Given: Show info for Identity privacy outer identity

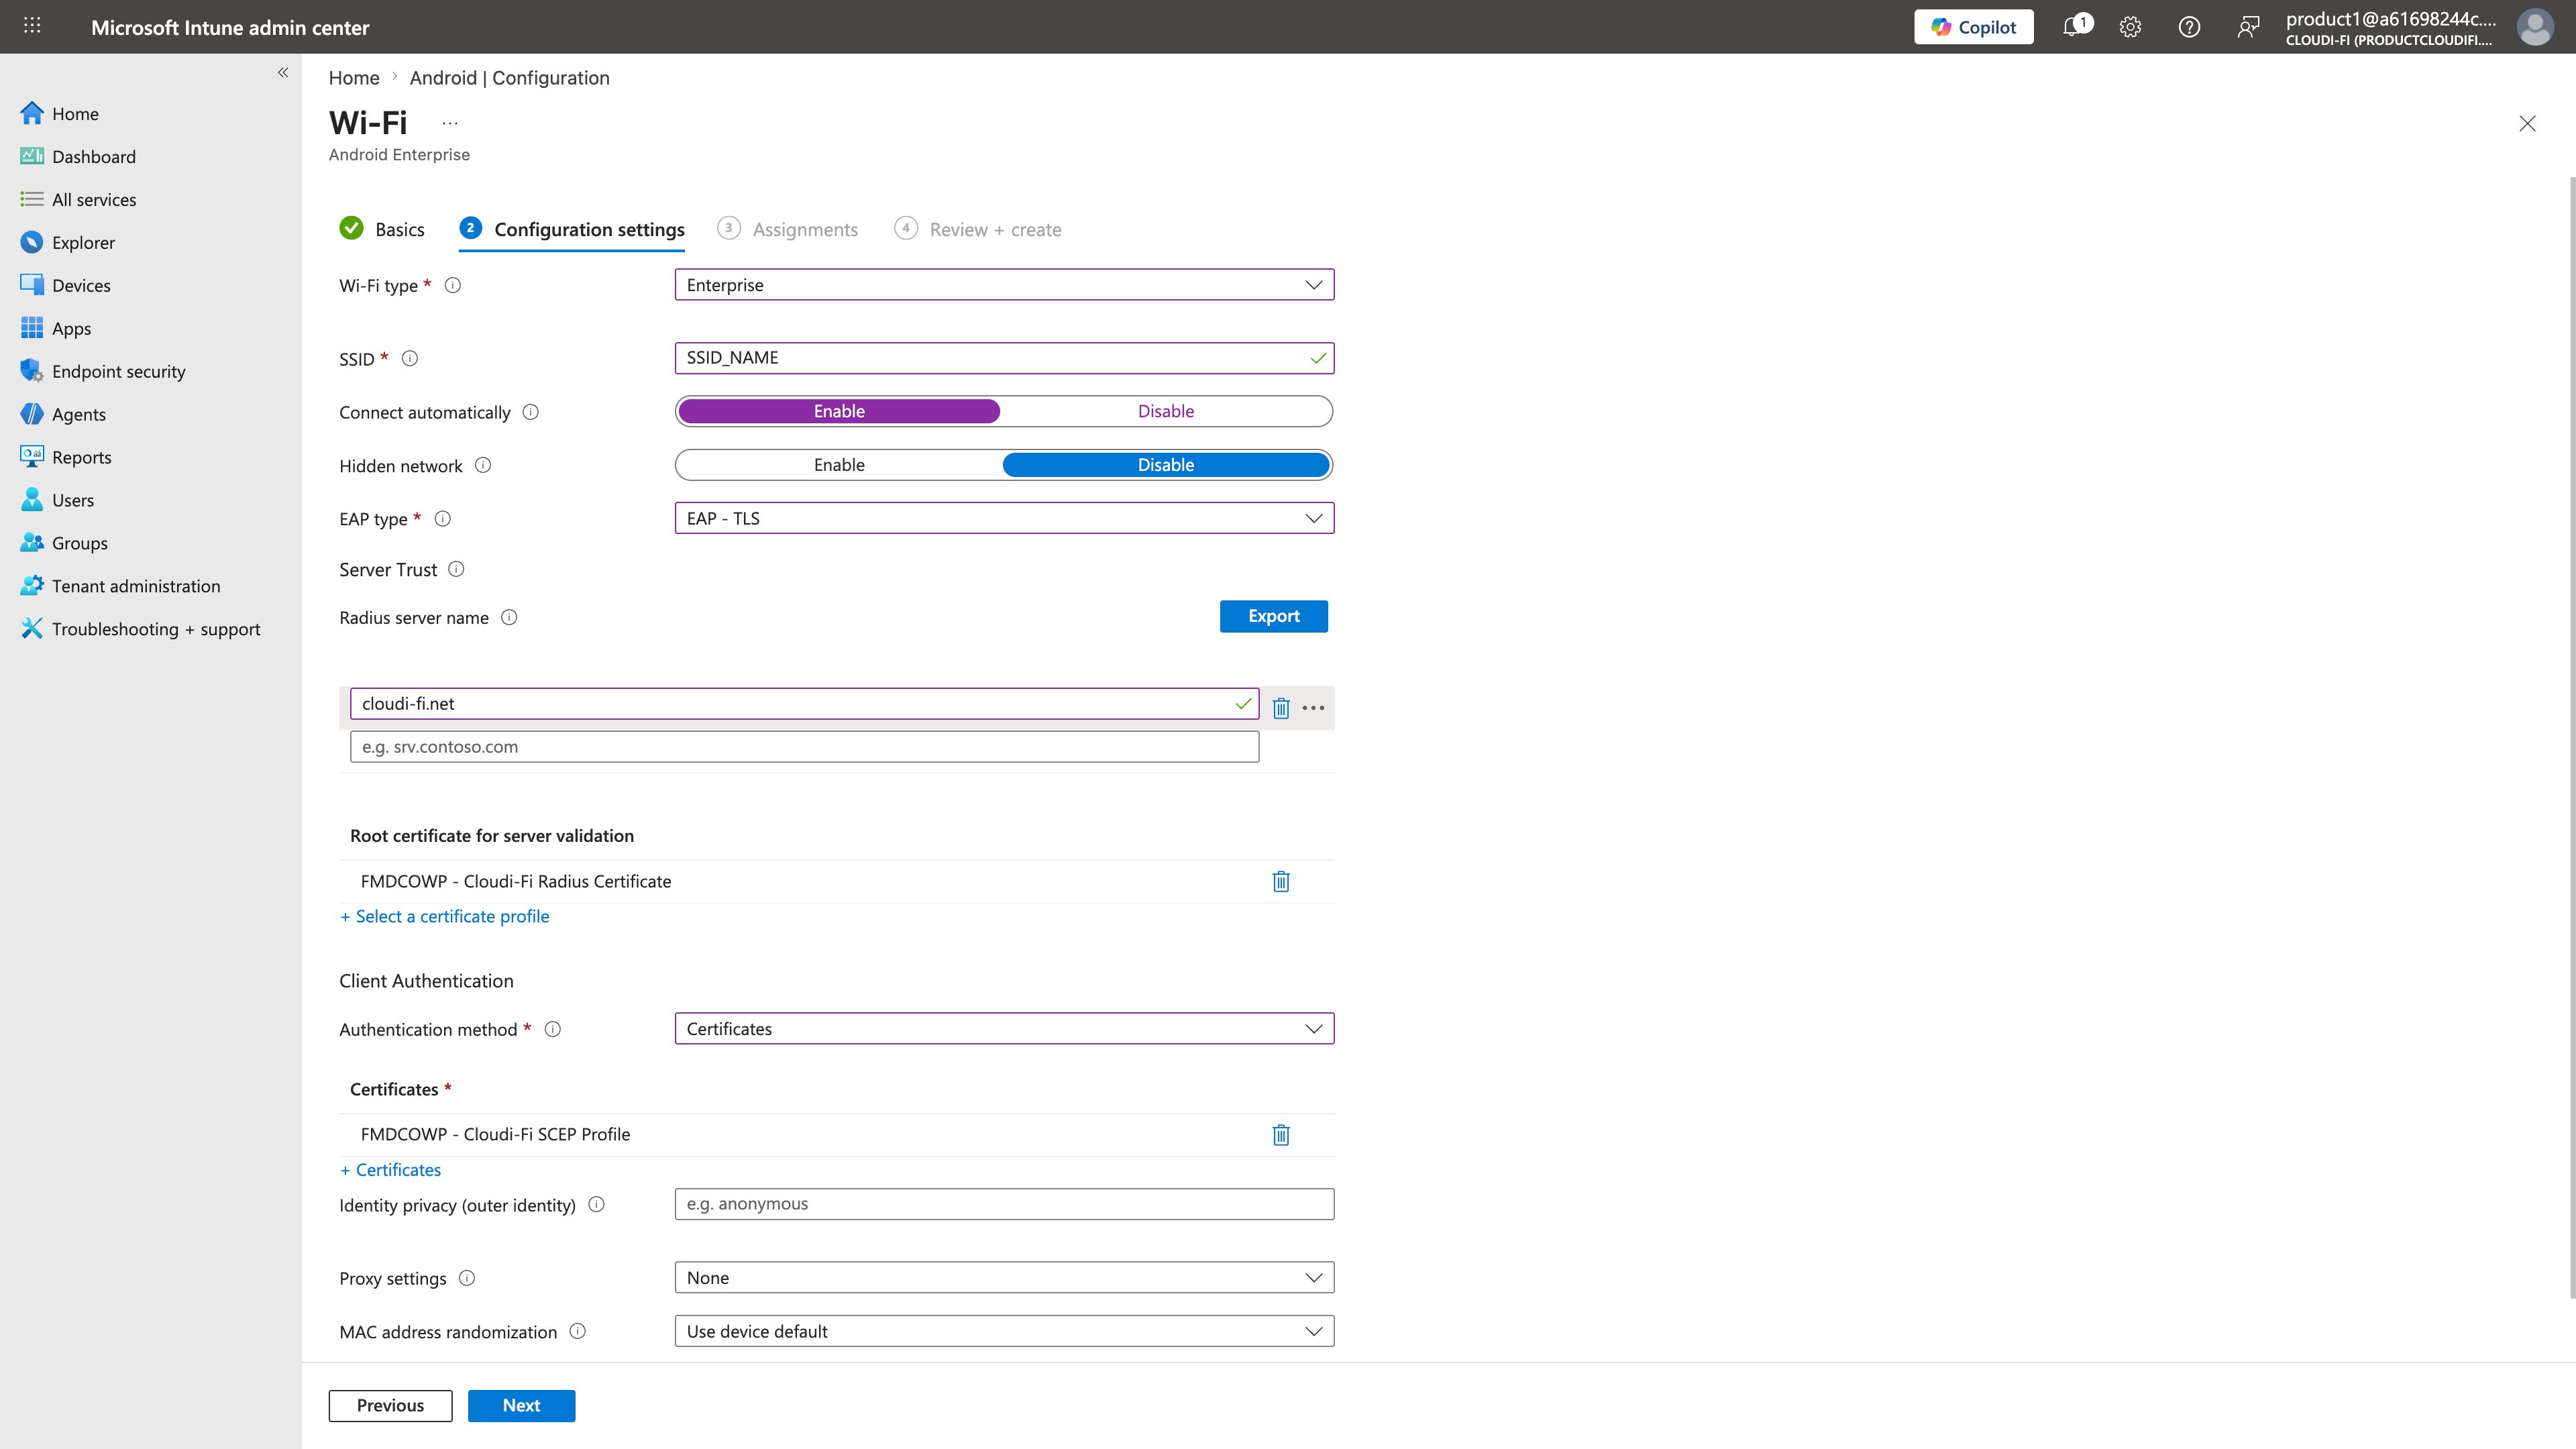Looking at the screenshot, I should coord(596,1204).
